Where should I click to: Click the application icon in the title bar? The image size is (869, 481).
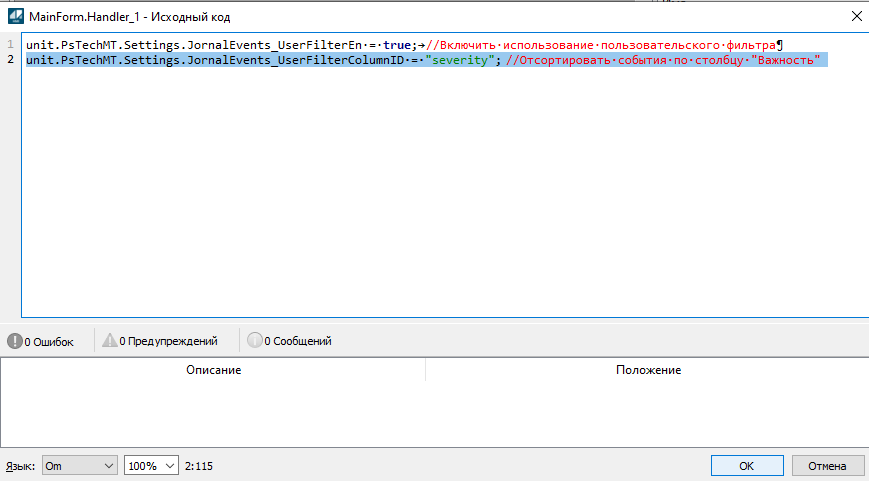point(16,16)
